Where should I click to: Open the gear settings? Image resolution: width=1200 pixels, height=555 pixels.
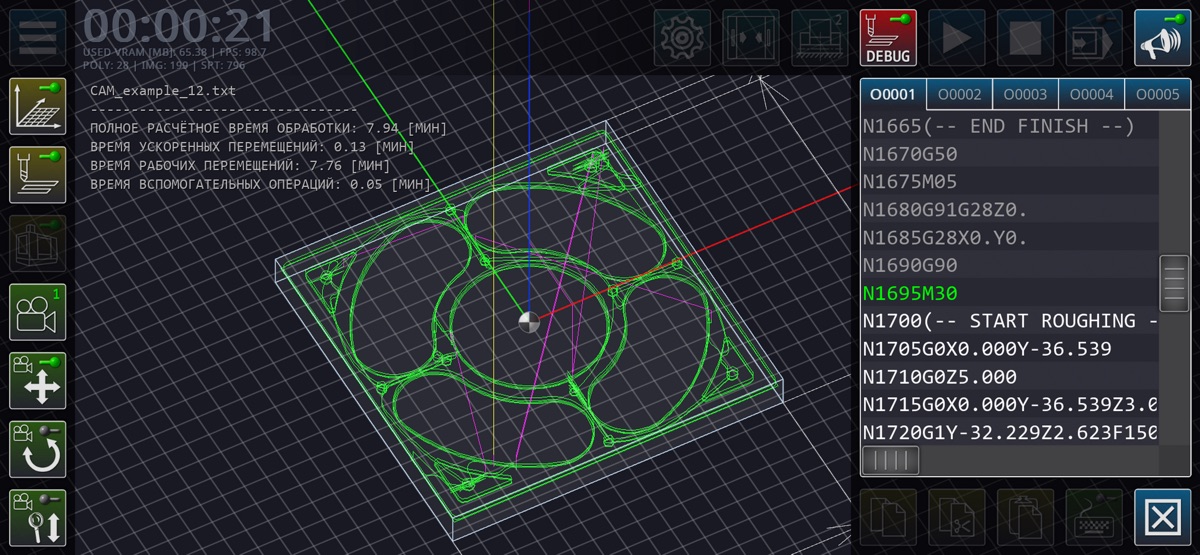pyautogui.click(x=682, y=38)
